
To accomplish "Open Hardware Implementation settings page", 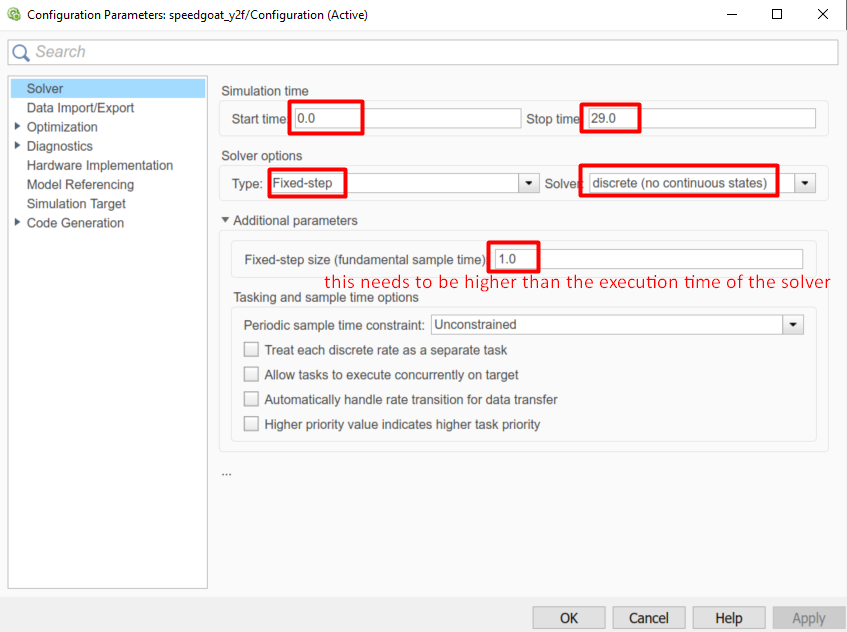I will click(99, 165).
